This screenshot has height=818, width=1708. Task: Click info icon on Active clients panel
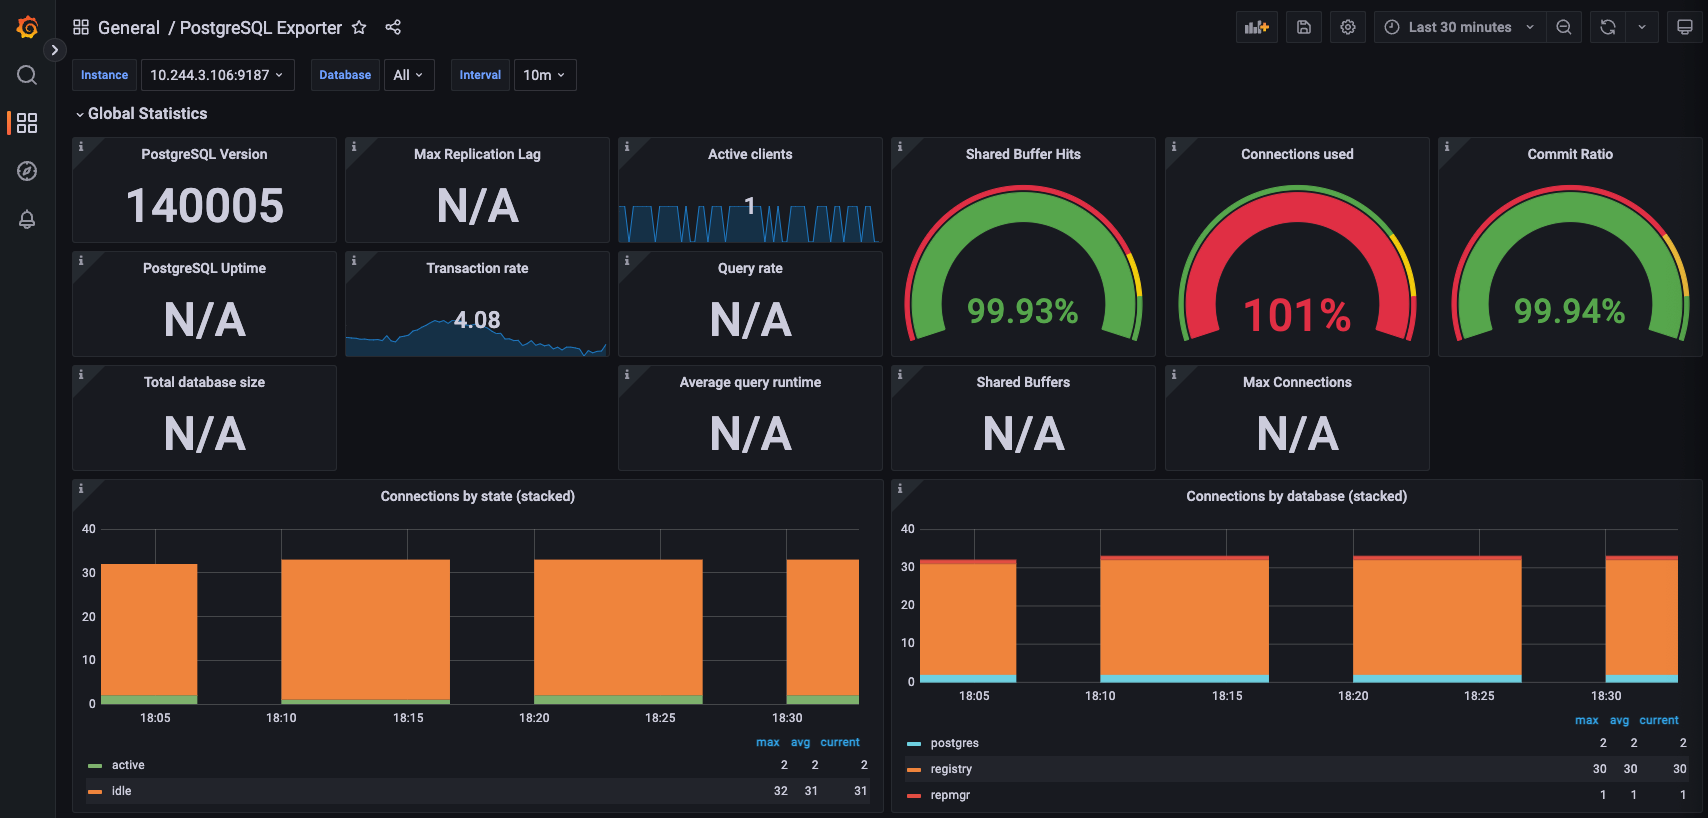(x=627, y=146)
